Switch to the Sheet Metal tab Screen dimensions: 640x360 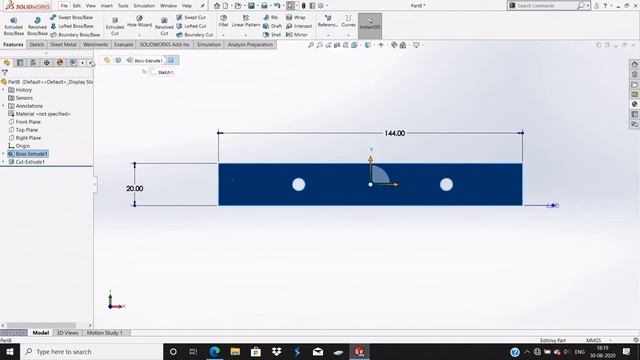tap(63, 44)
